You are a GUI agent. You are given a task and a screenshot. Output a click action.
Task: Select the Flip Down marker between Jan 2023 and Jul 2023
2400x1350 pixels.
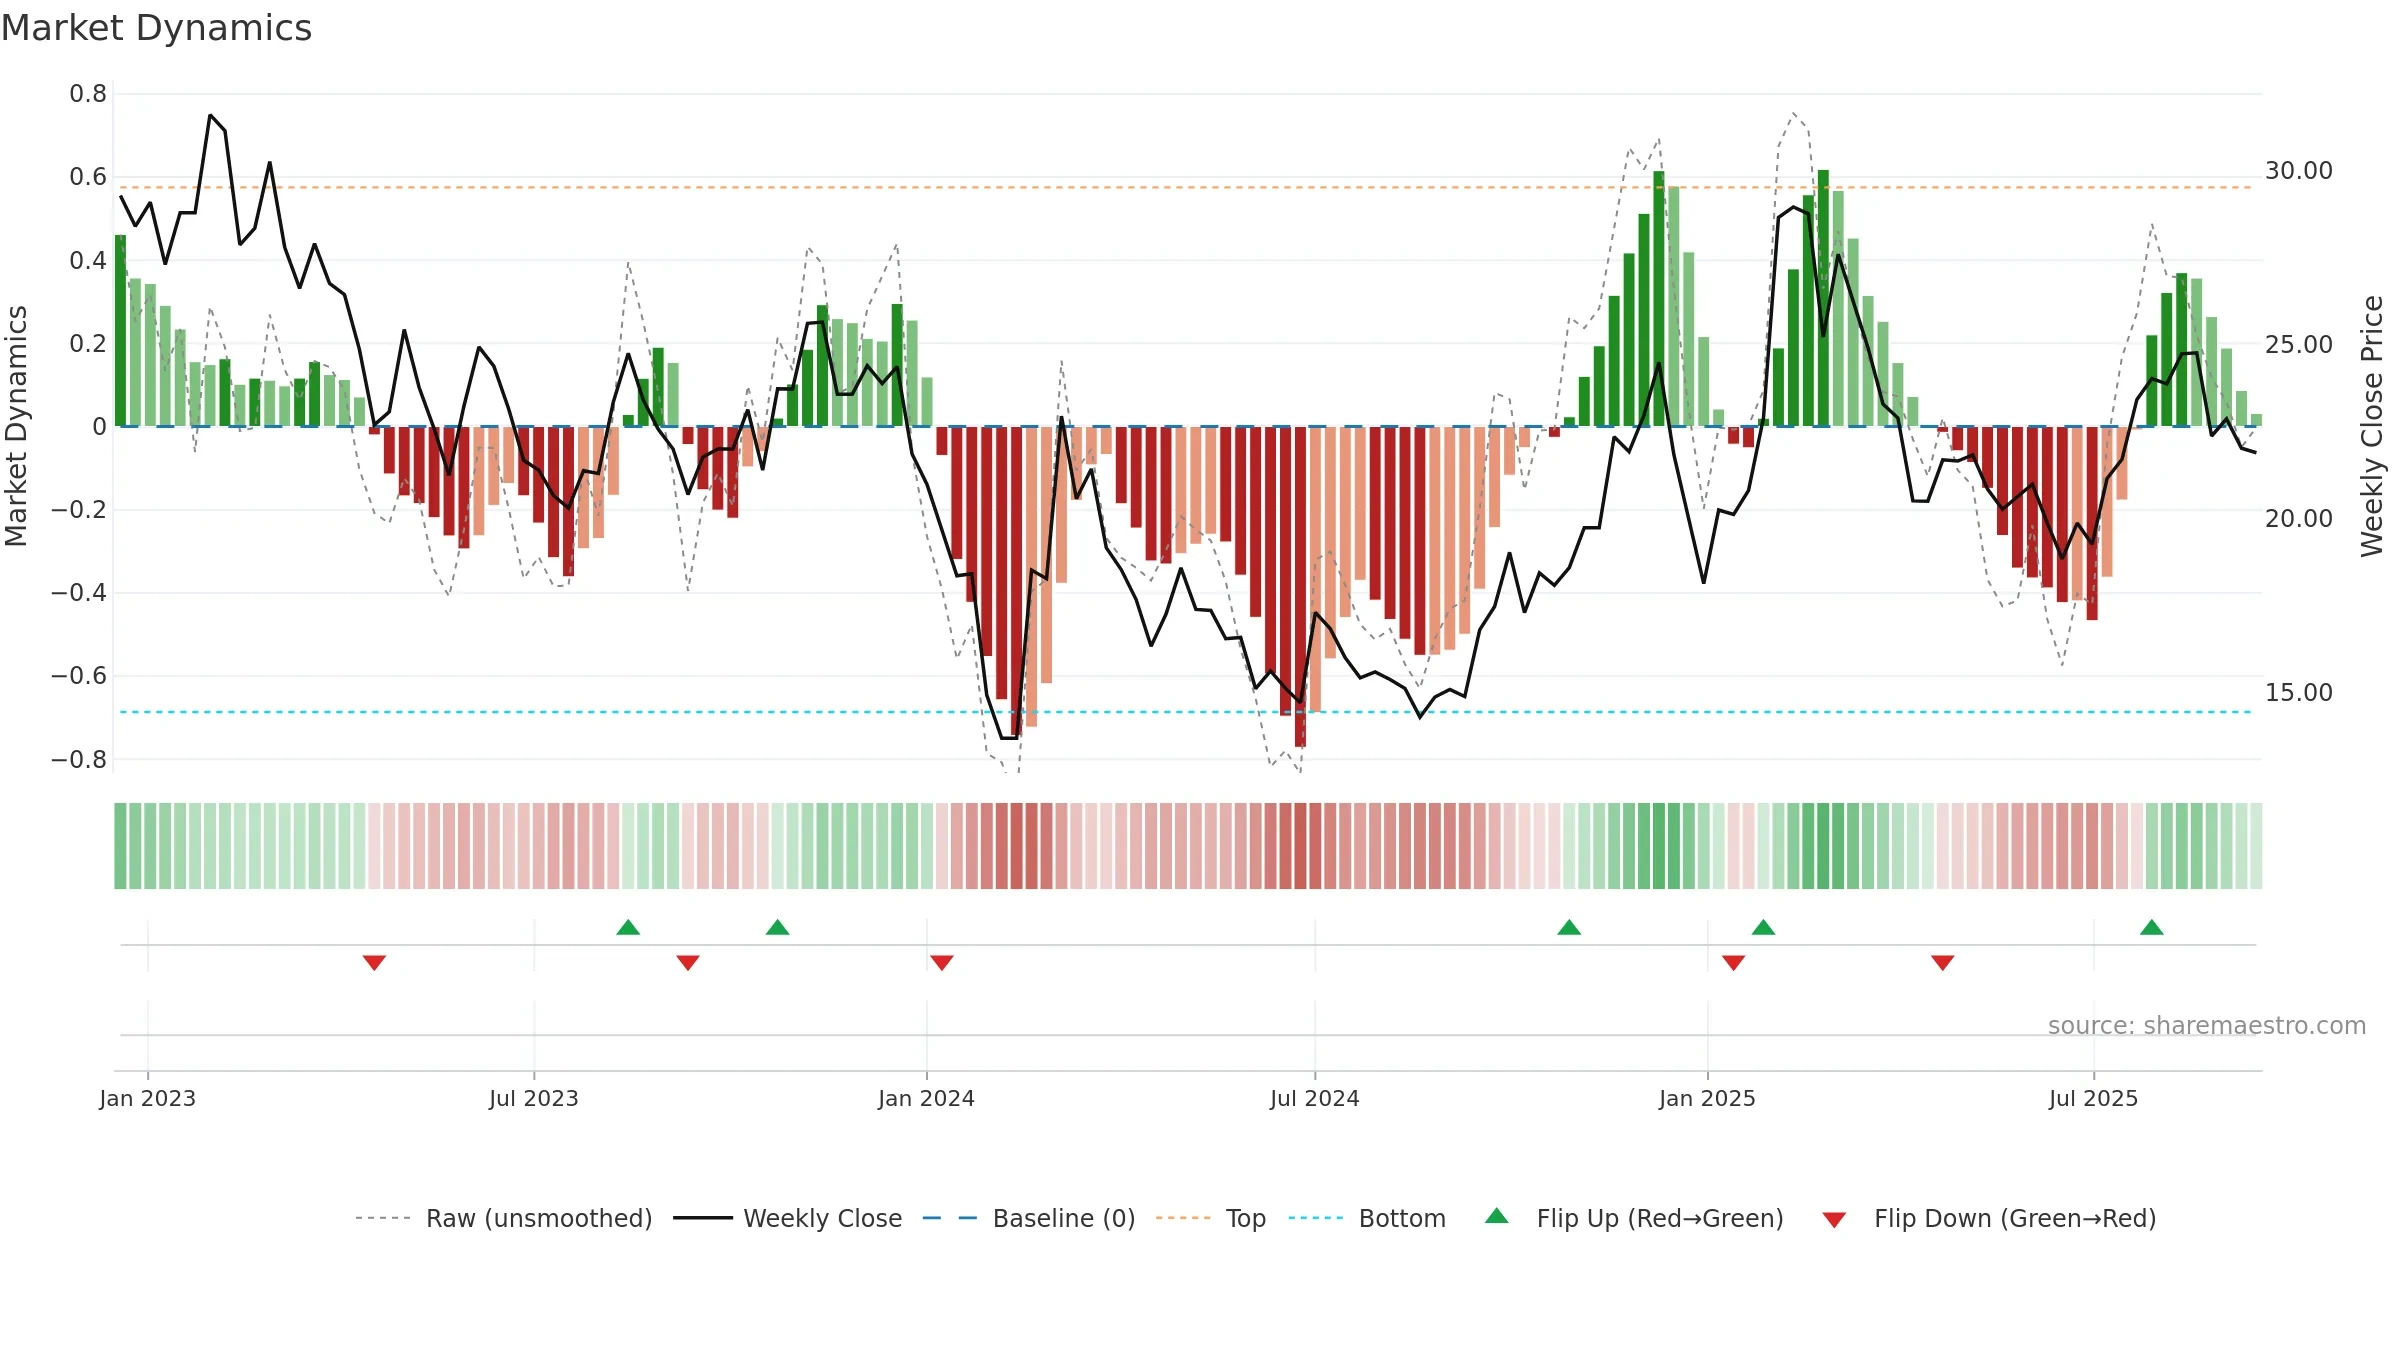tap(374, 962)
